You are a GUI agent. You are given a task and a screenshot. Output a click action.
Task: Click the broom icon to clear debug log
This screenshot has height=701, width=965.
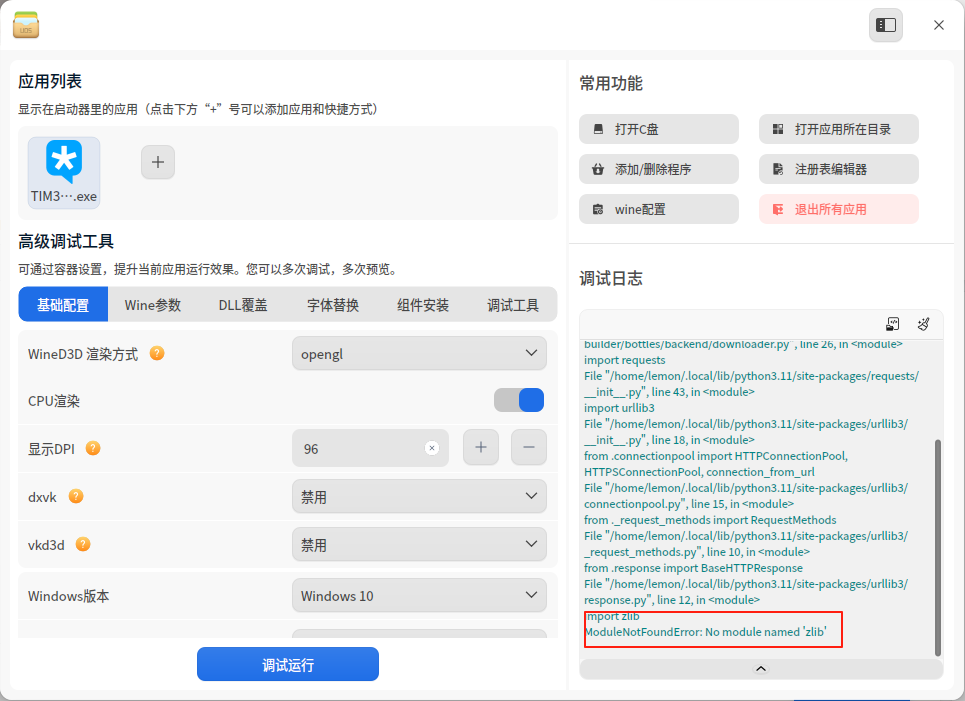click(x=923, y=324)
